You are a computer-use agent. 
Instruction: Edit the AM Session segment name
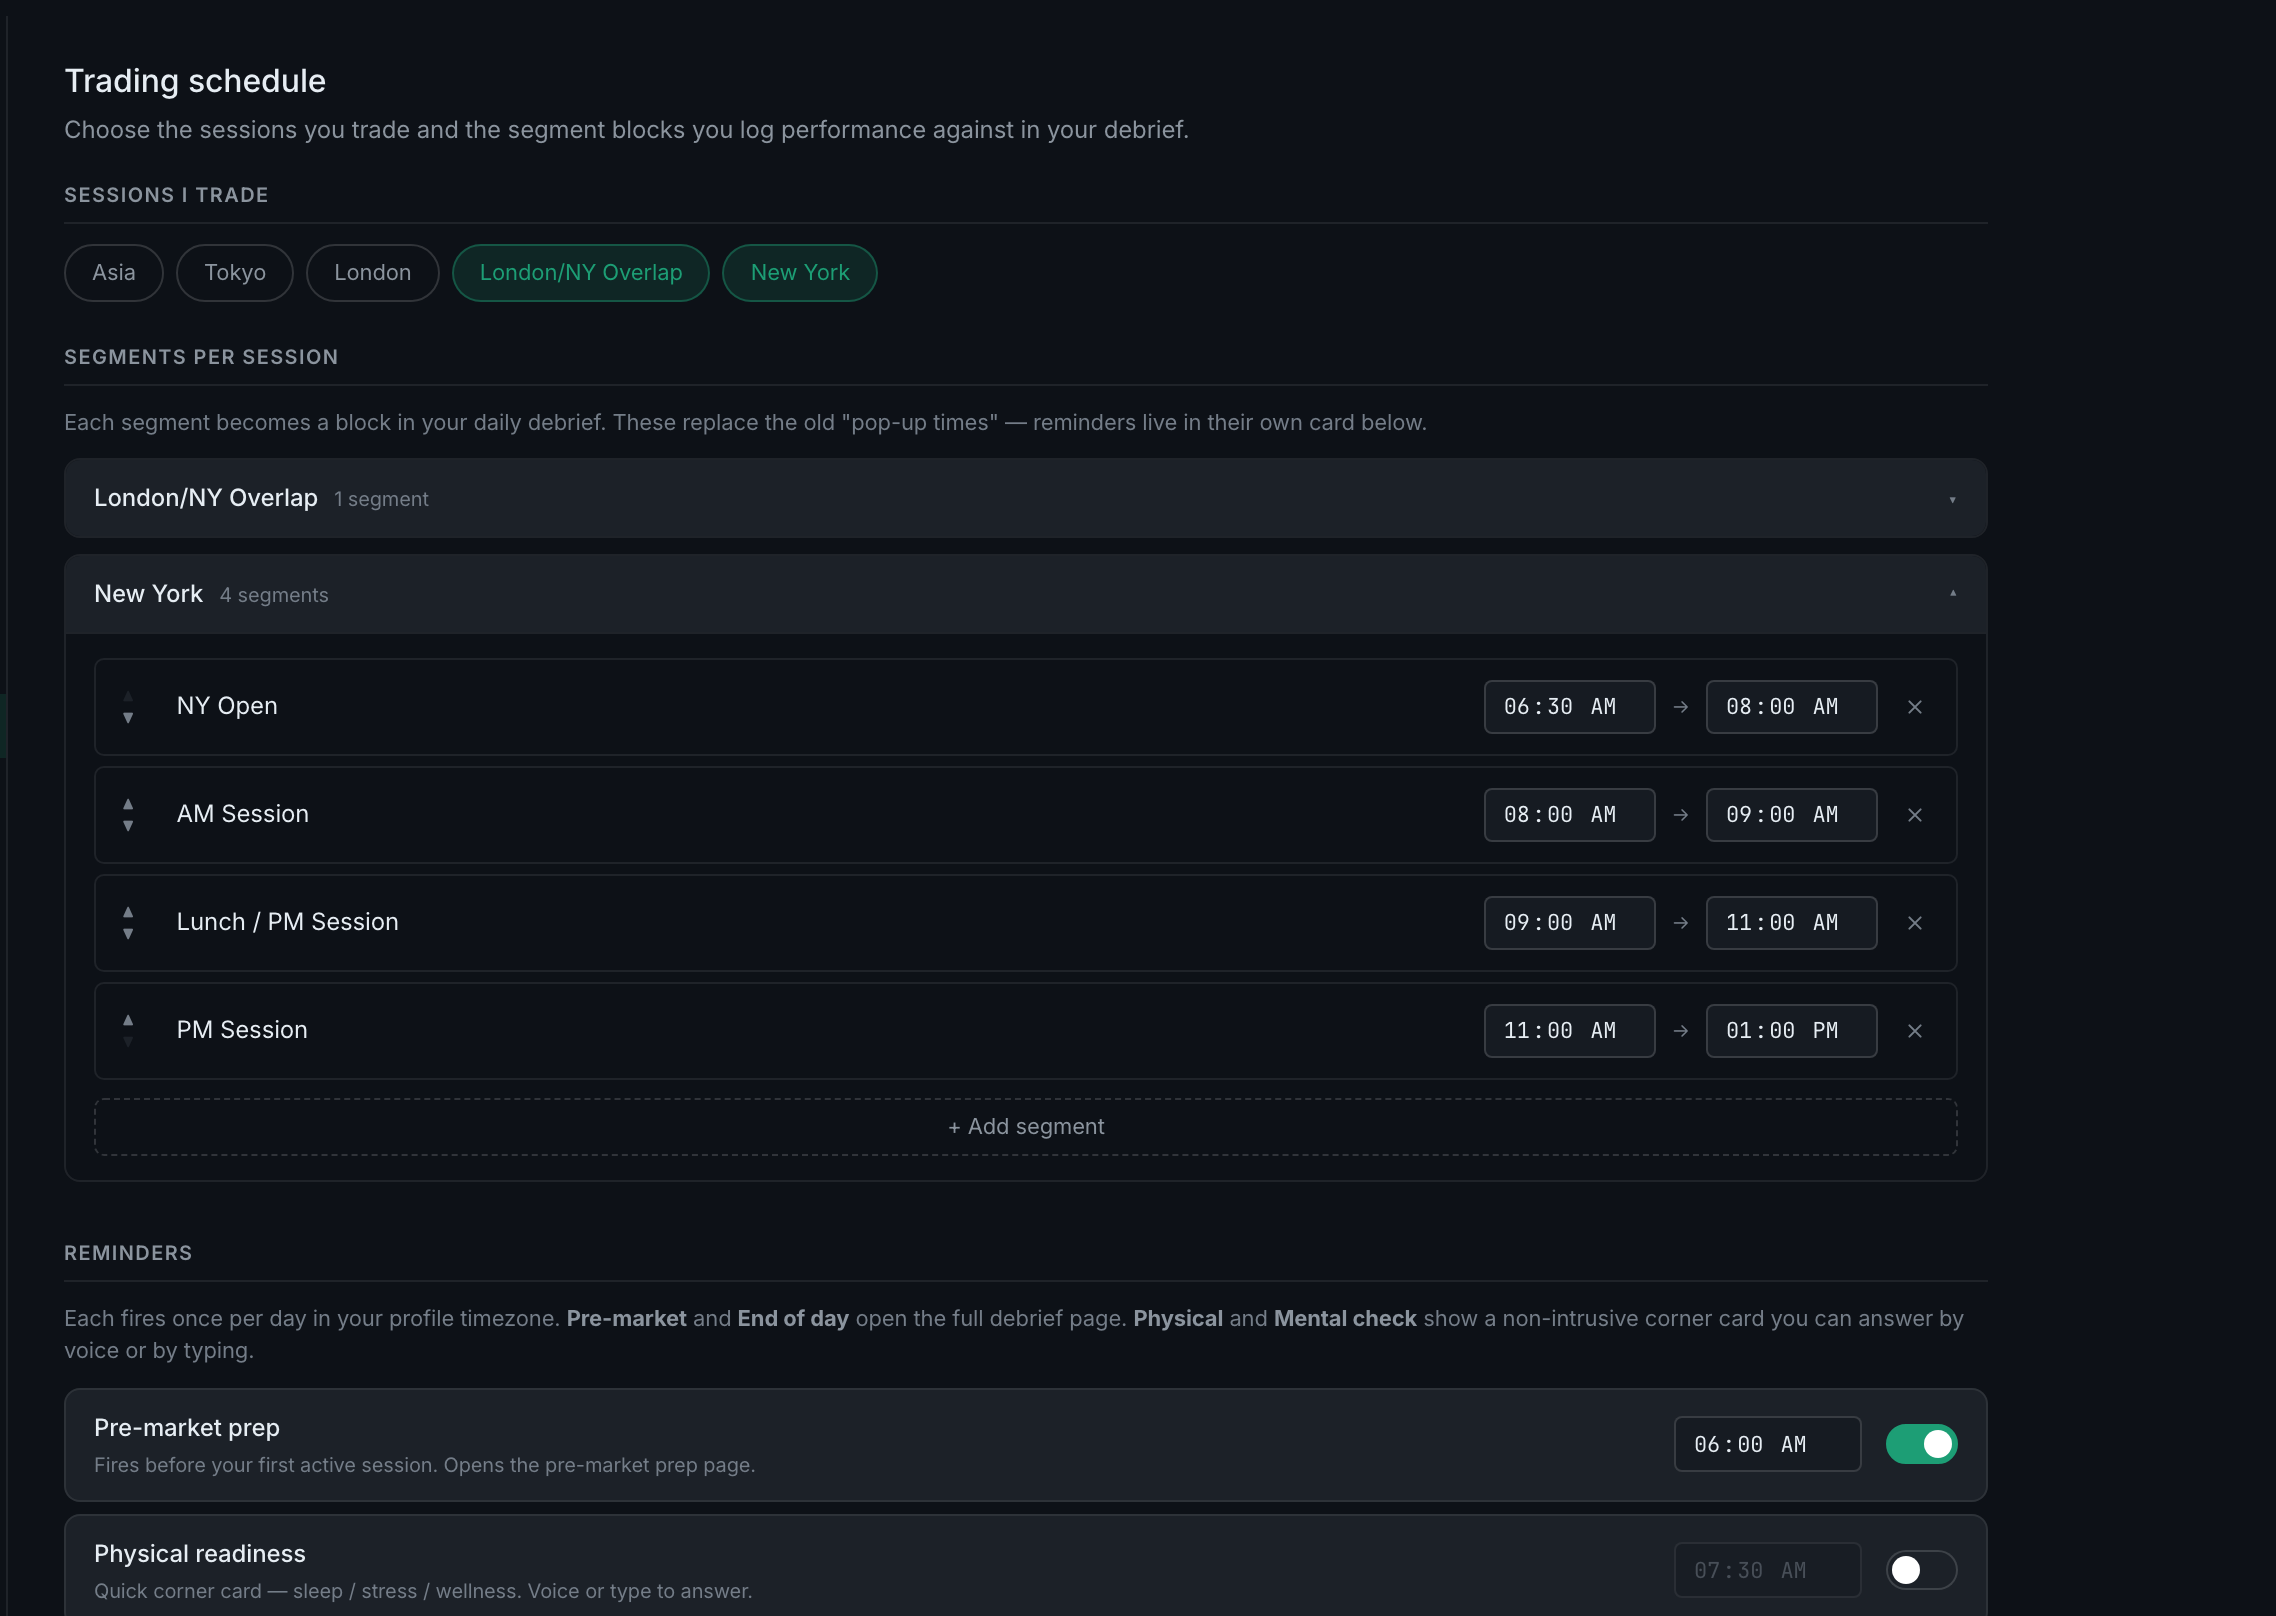(243, 814)
